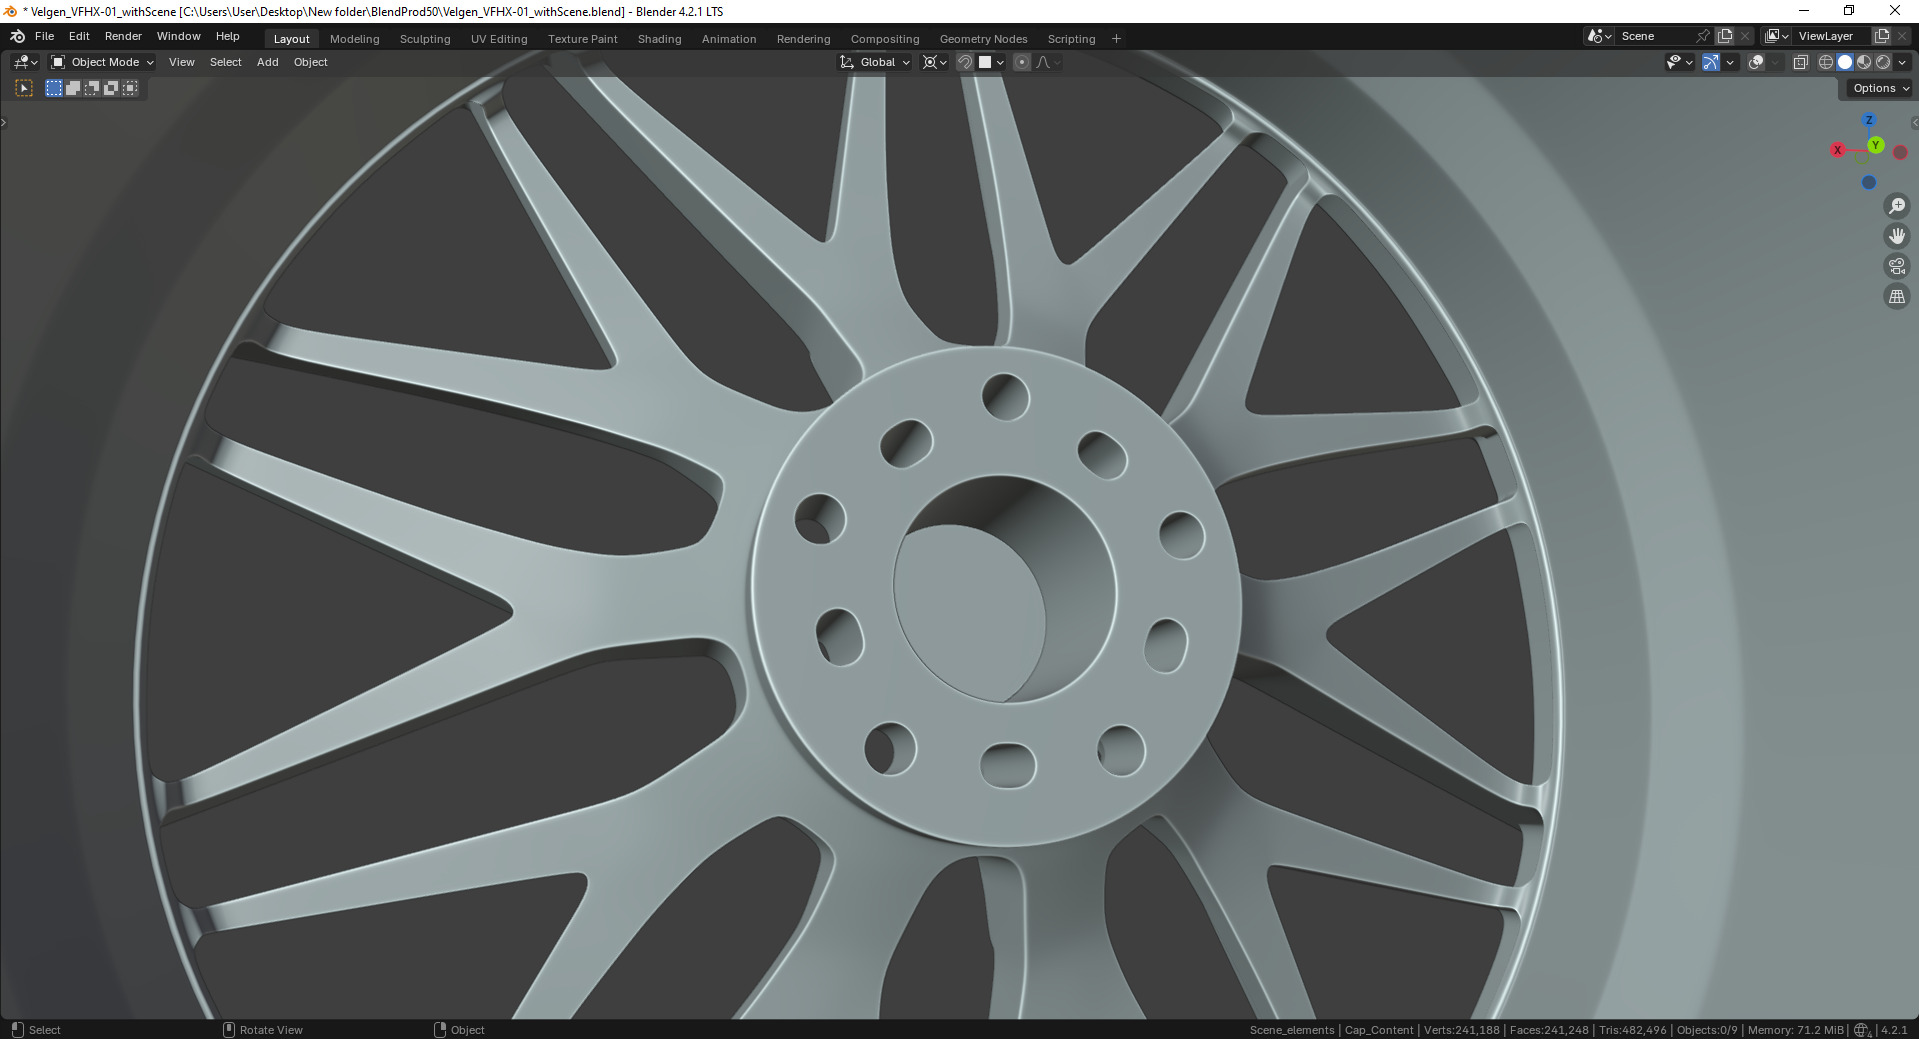Open the Window menu
Viewport: 1919px width, 1039px height.
[x=178, y=36]
